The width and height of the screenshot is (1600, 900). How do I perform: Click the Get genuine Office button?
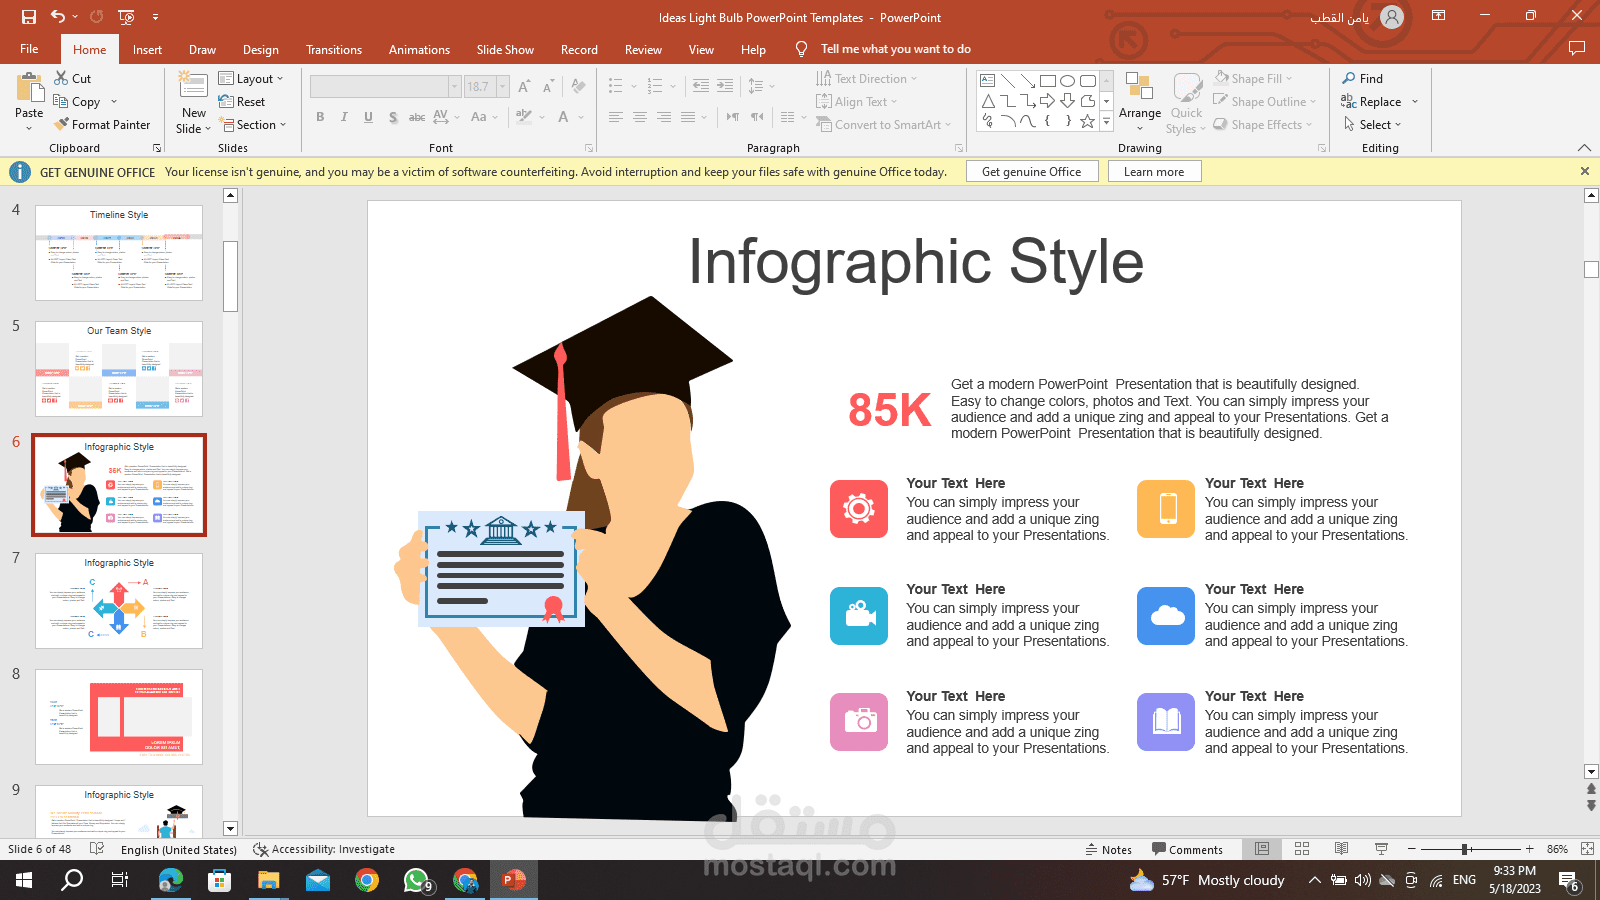point(1031,172)
